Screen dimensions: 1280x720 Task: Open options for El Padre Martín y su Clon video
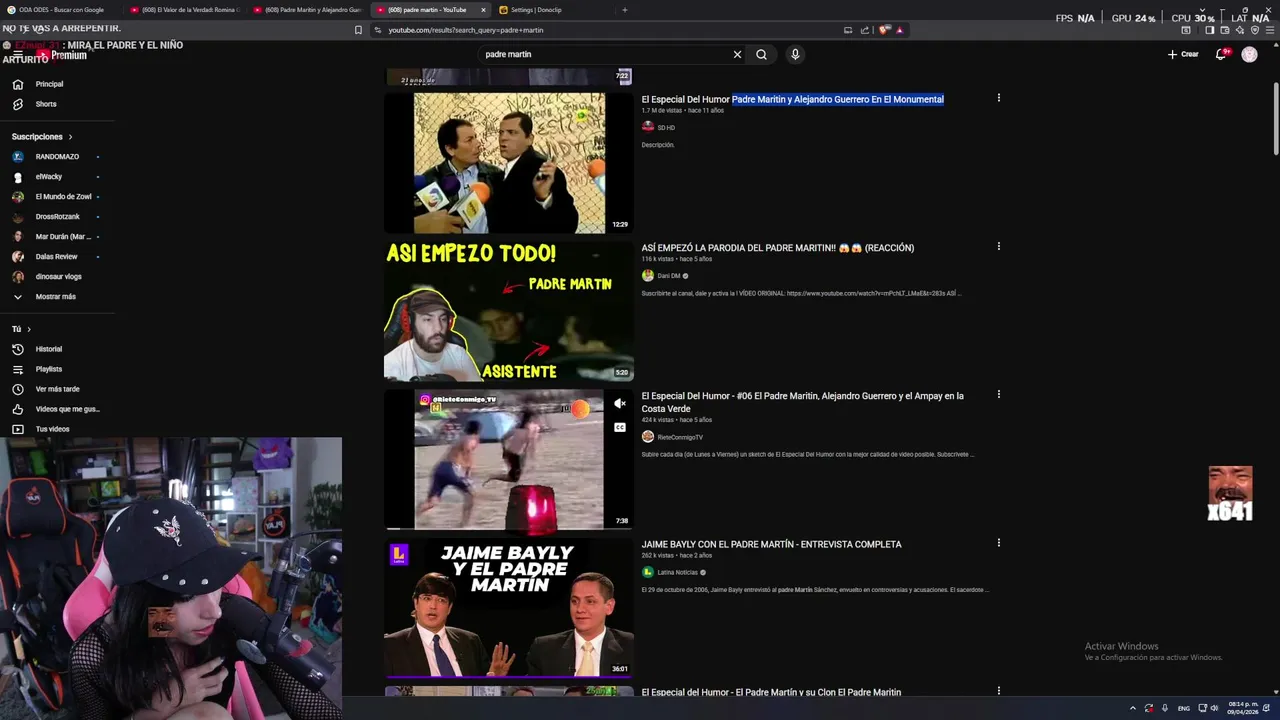point(998,691)
